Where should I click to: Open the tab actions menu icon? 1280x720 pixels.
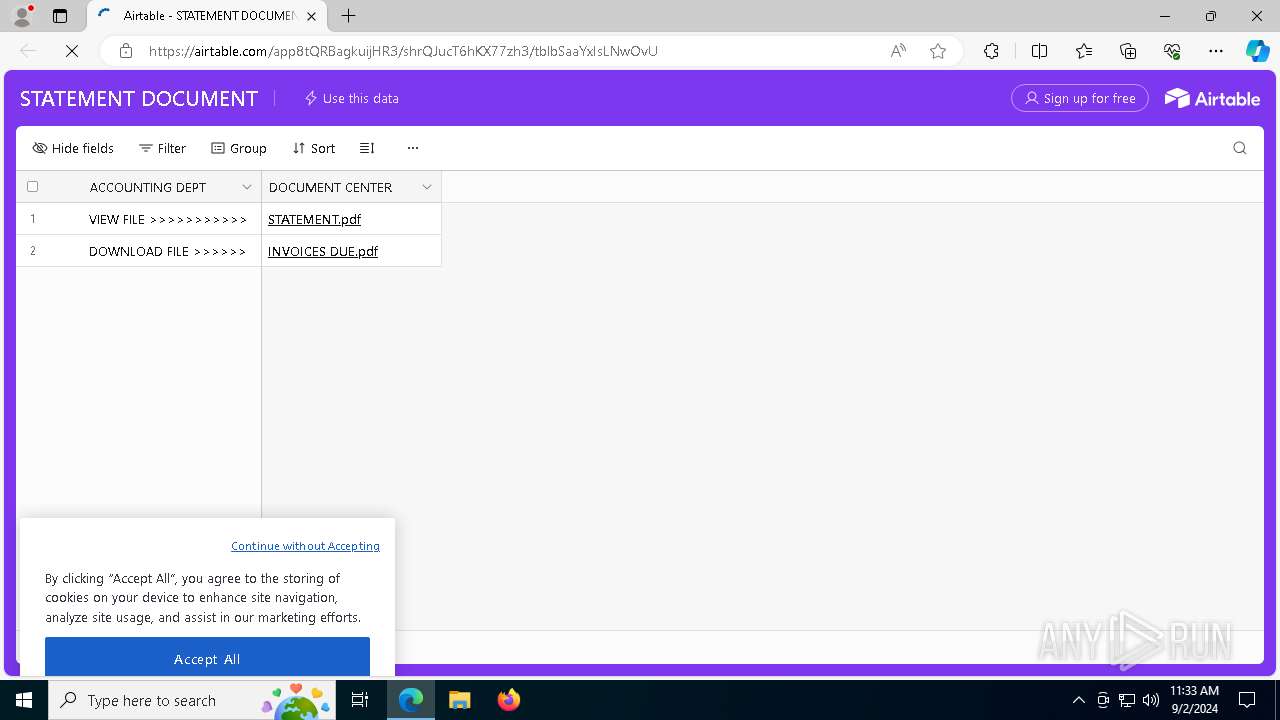point(60,16)
